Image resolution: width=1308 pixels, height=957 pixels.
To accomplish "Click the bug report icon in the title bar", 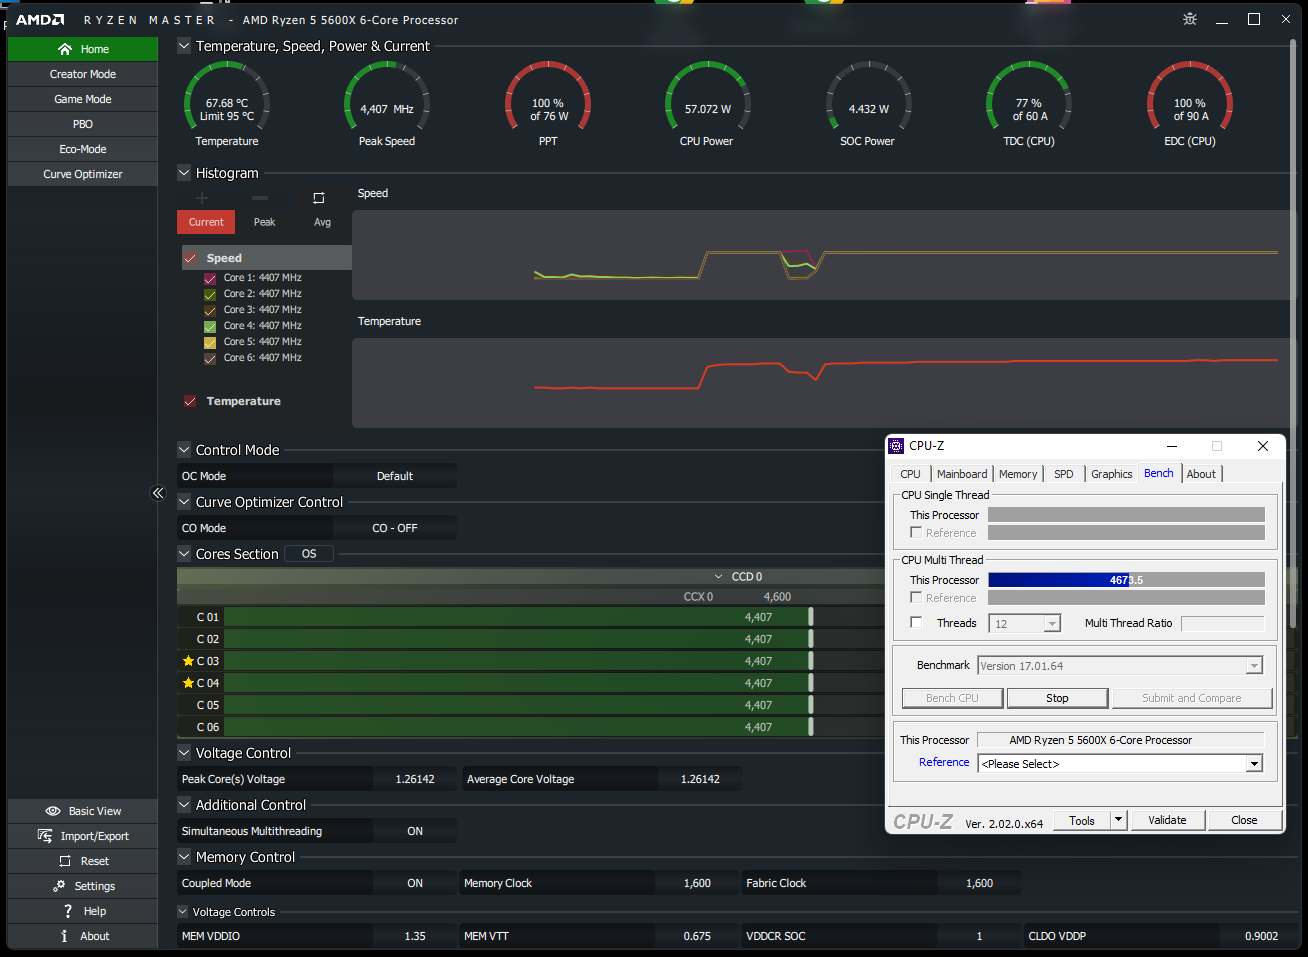I will (x=1190, y=19).
